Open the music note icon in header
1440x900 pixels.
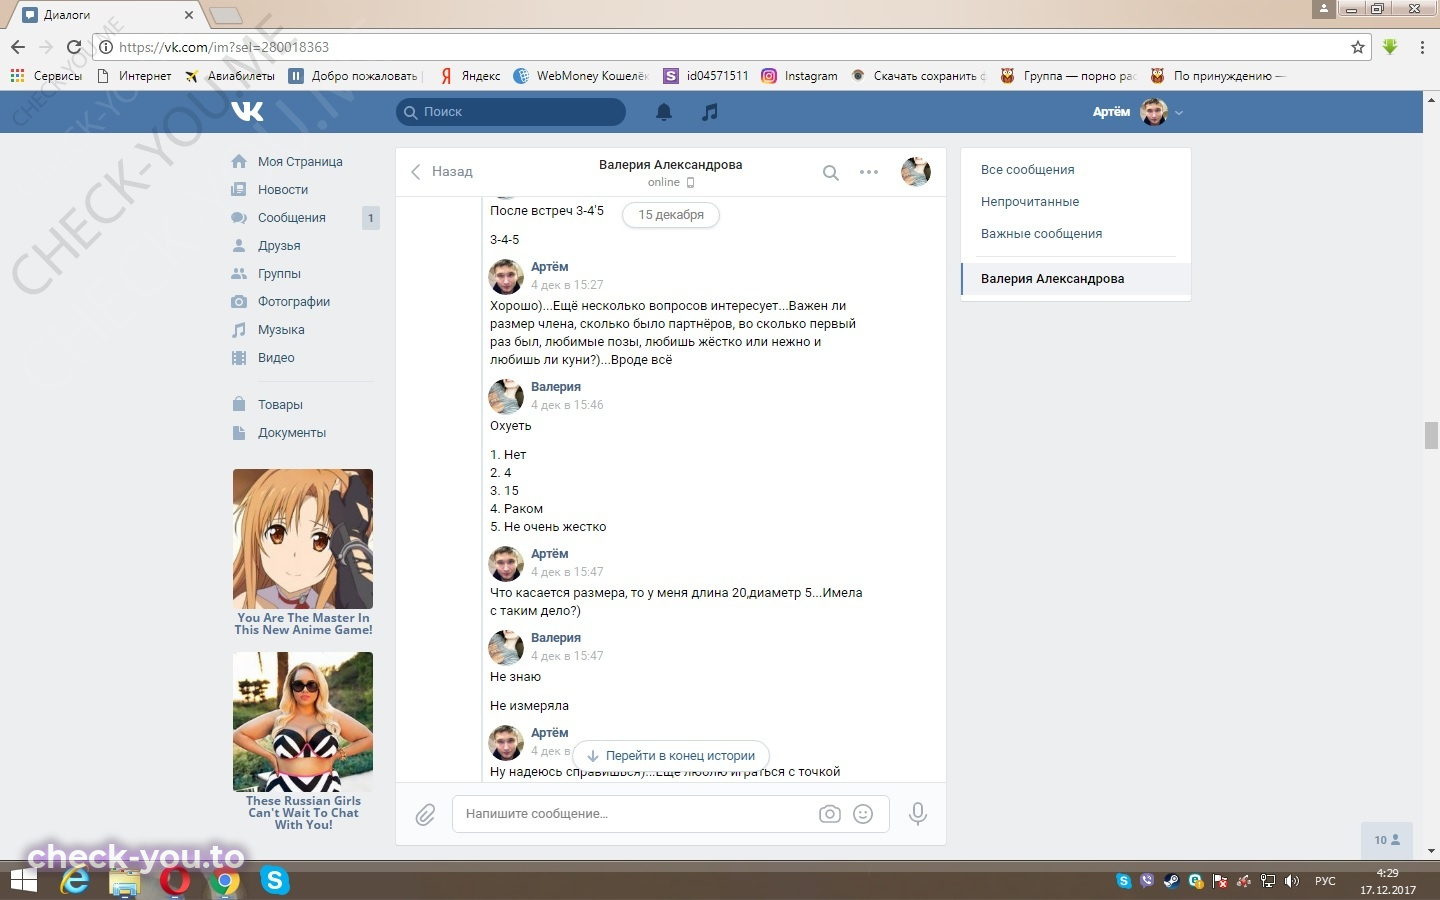point(710,112)
